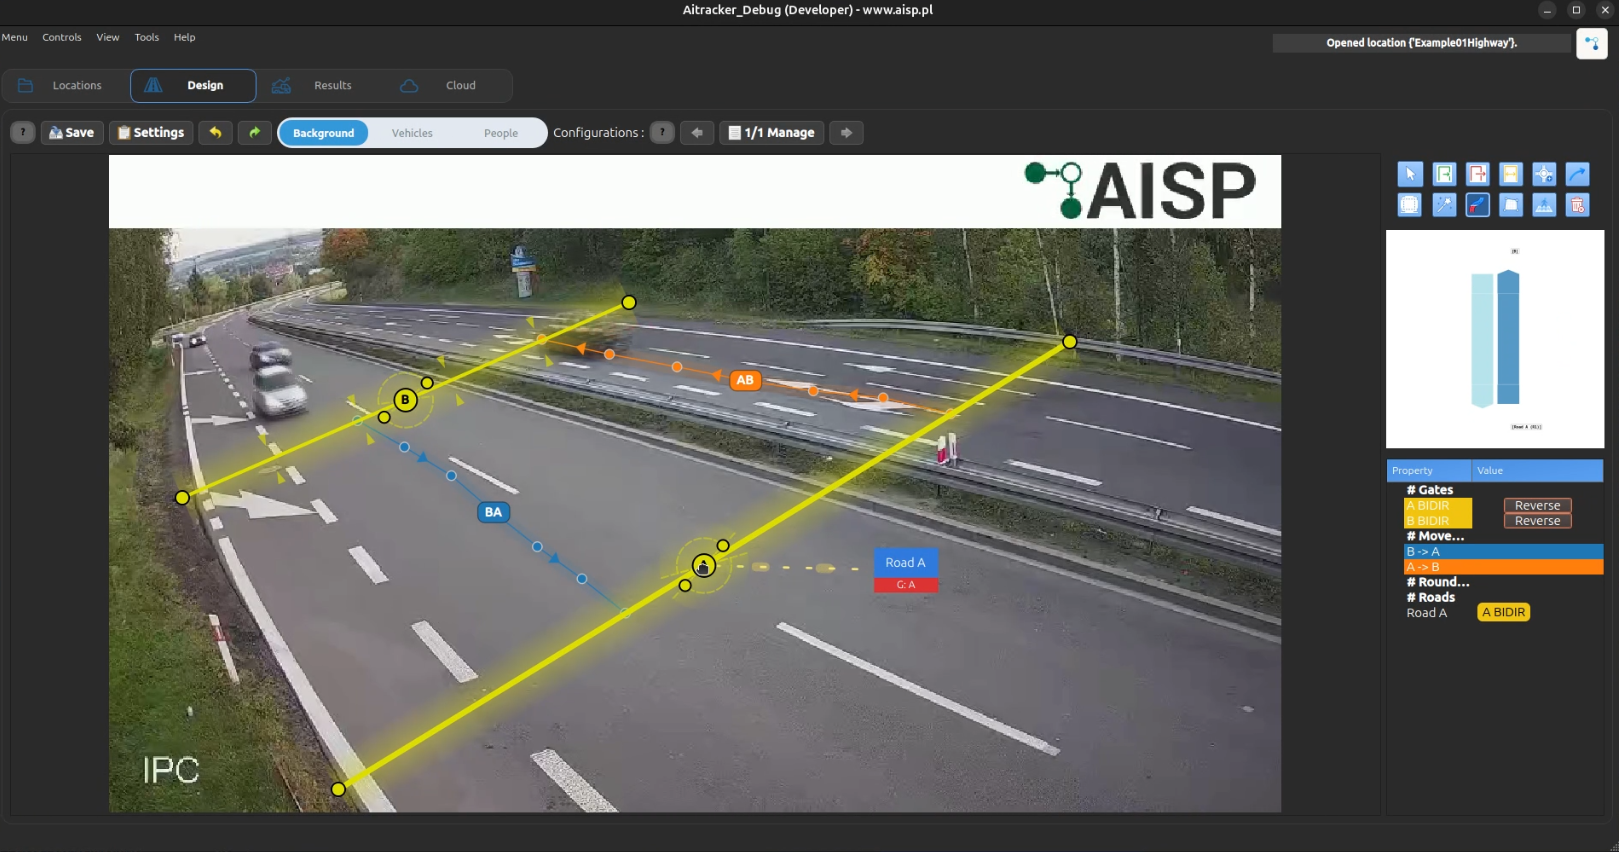The width and height of the screenshot is (1619, 852).
Task: Select the add roundabout tool
Action: 1544,174
